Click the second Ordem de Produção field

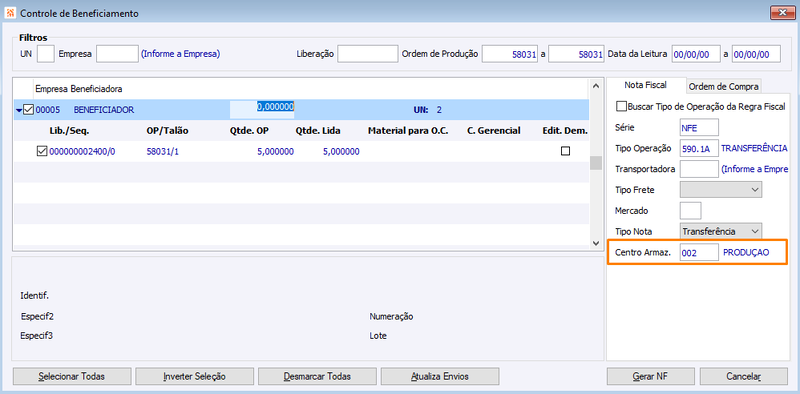577,54
